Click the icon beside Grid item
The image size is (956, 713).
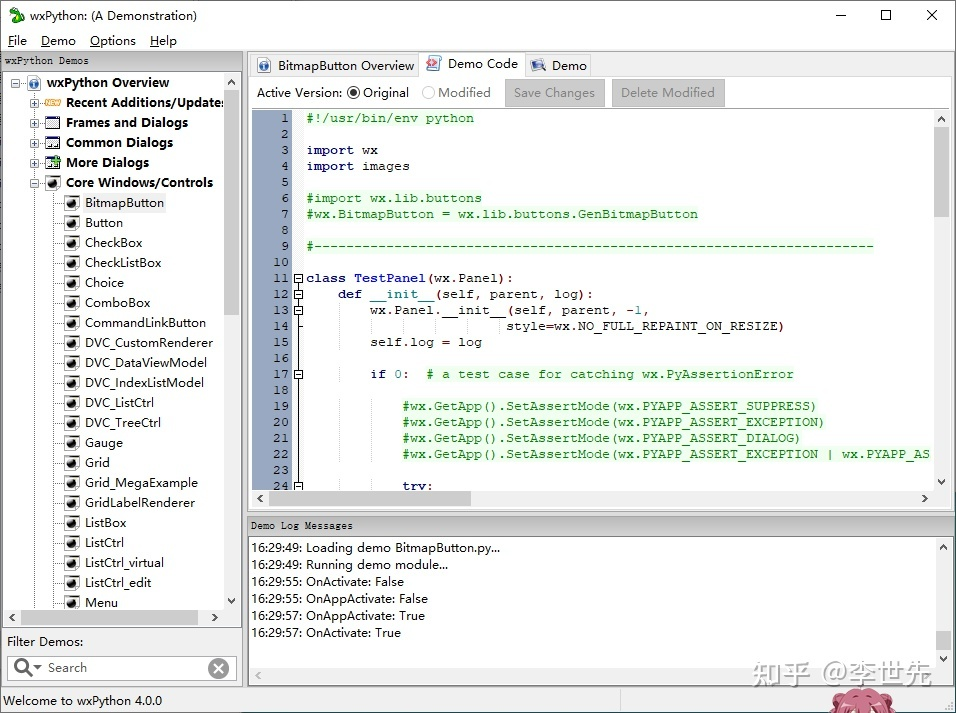(x=72, y=463)
